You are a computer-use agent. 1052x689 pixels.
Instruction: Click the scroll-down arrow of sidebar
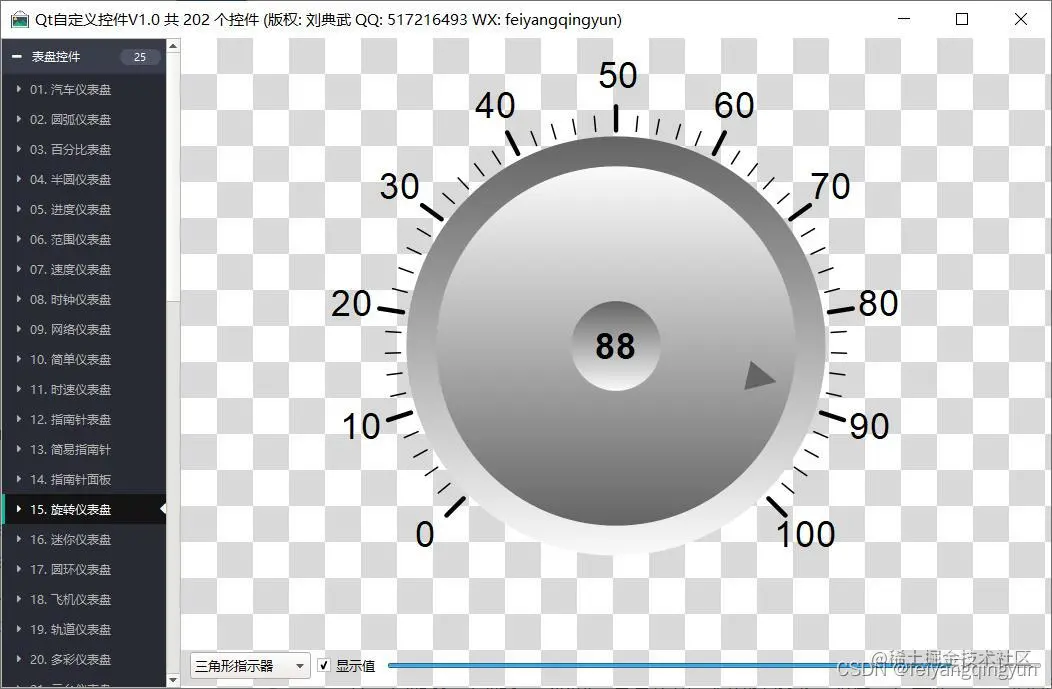173,680
